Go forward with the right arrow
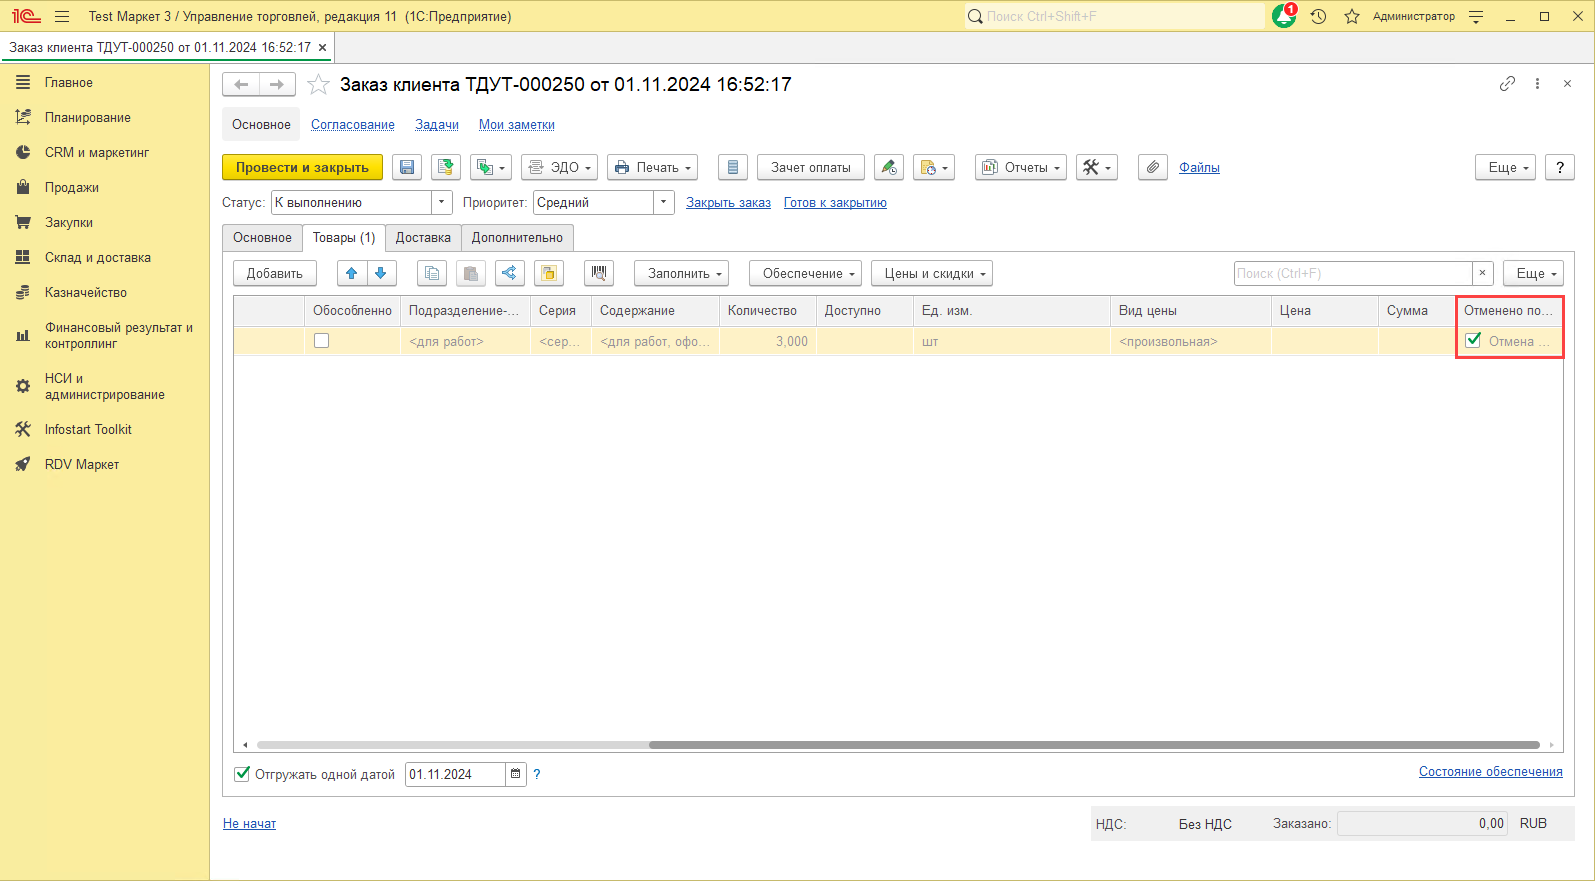 (277, 85)
